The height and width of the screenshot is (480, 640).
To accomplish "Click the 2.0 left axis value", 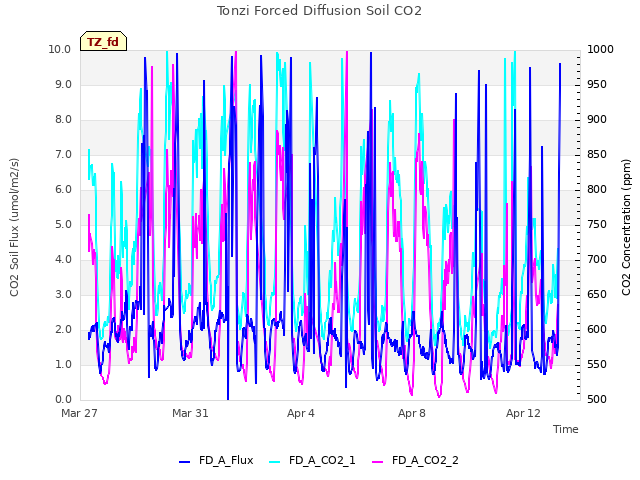I will point(63,329).
